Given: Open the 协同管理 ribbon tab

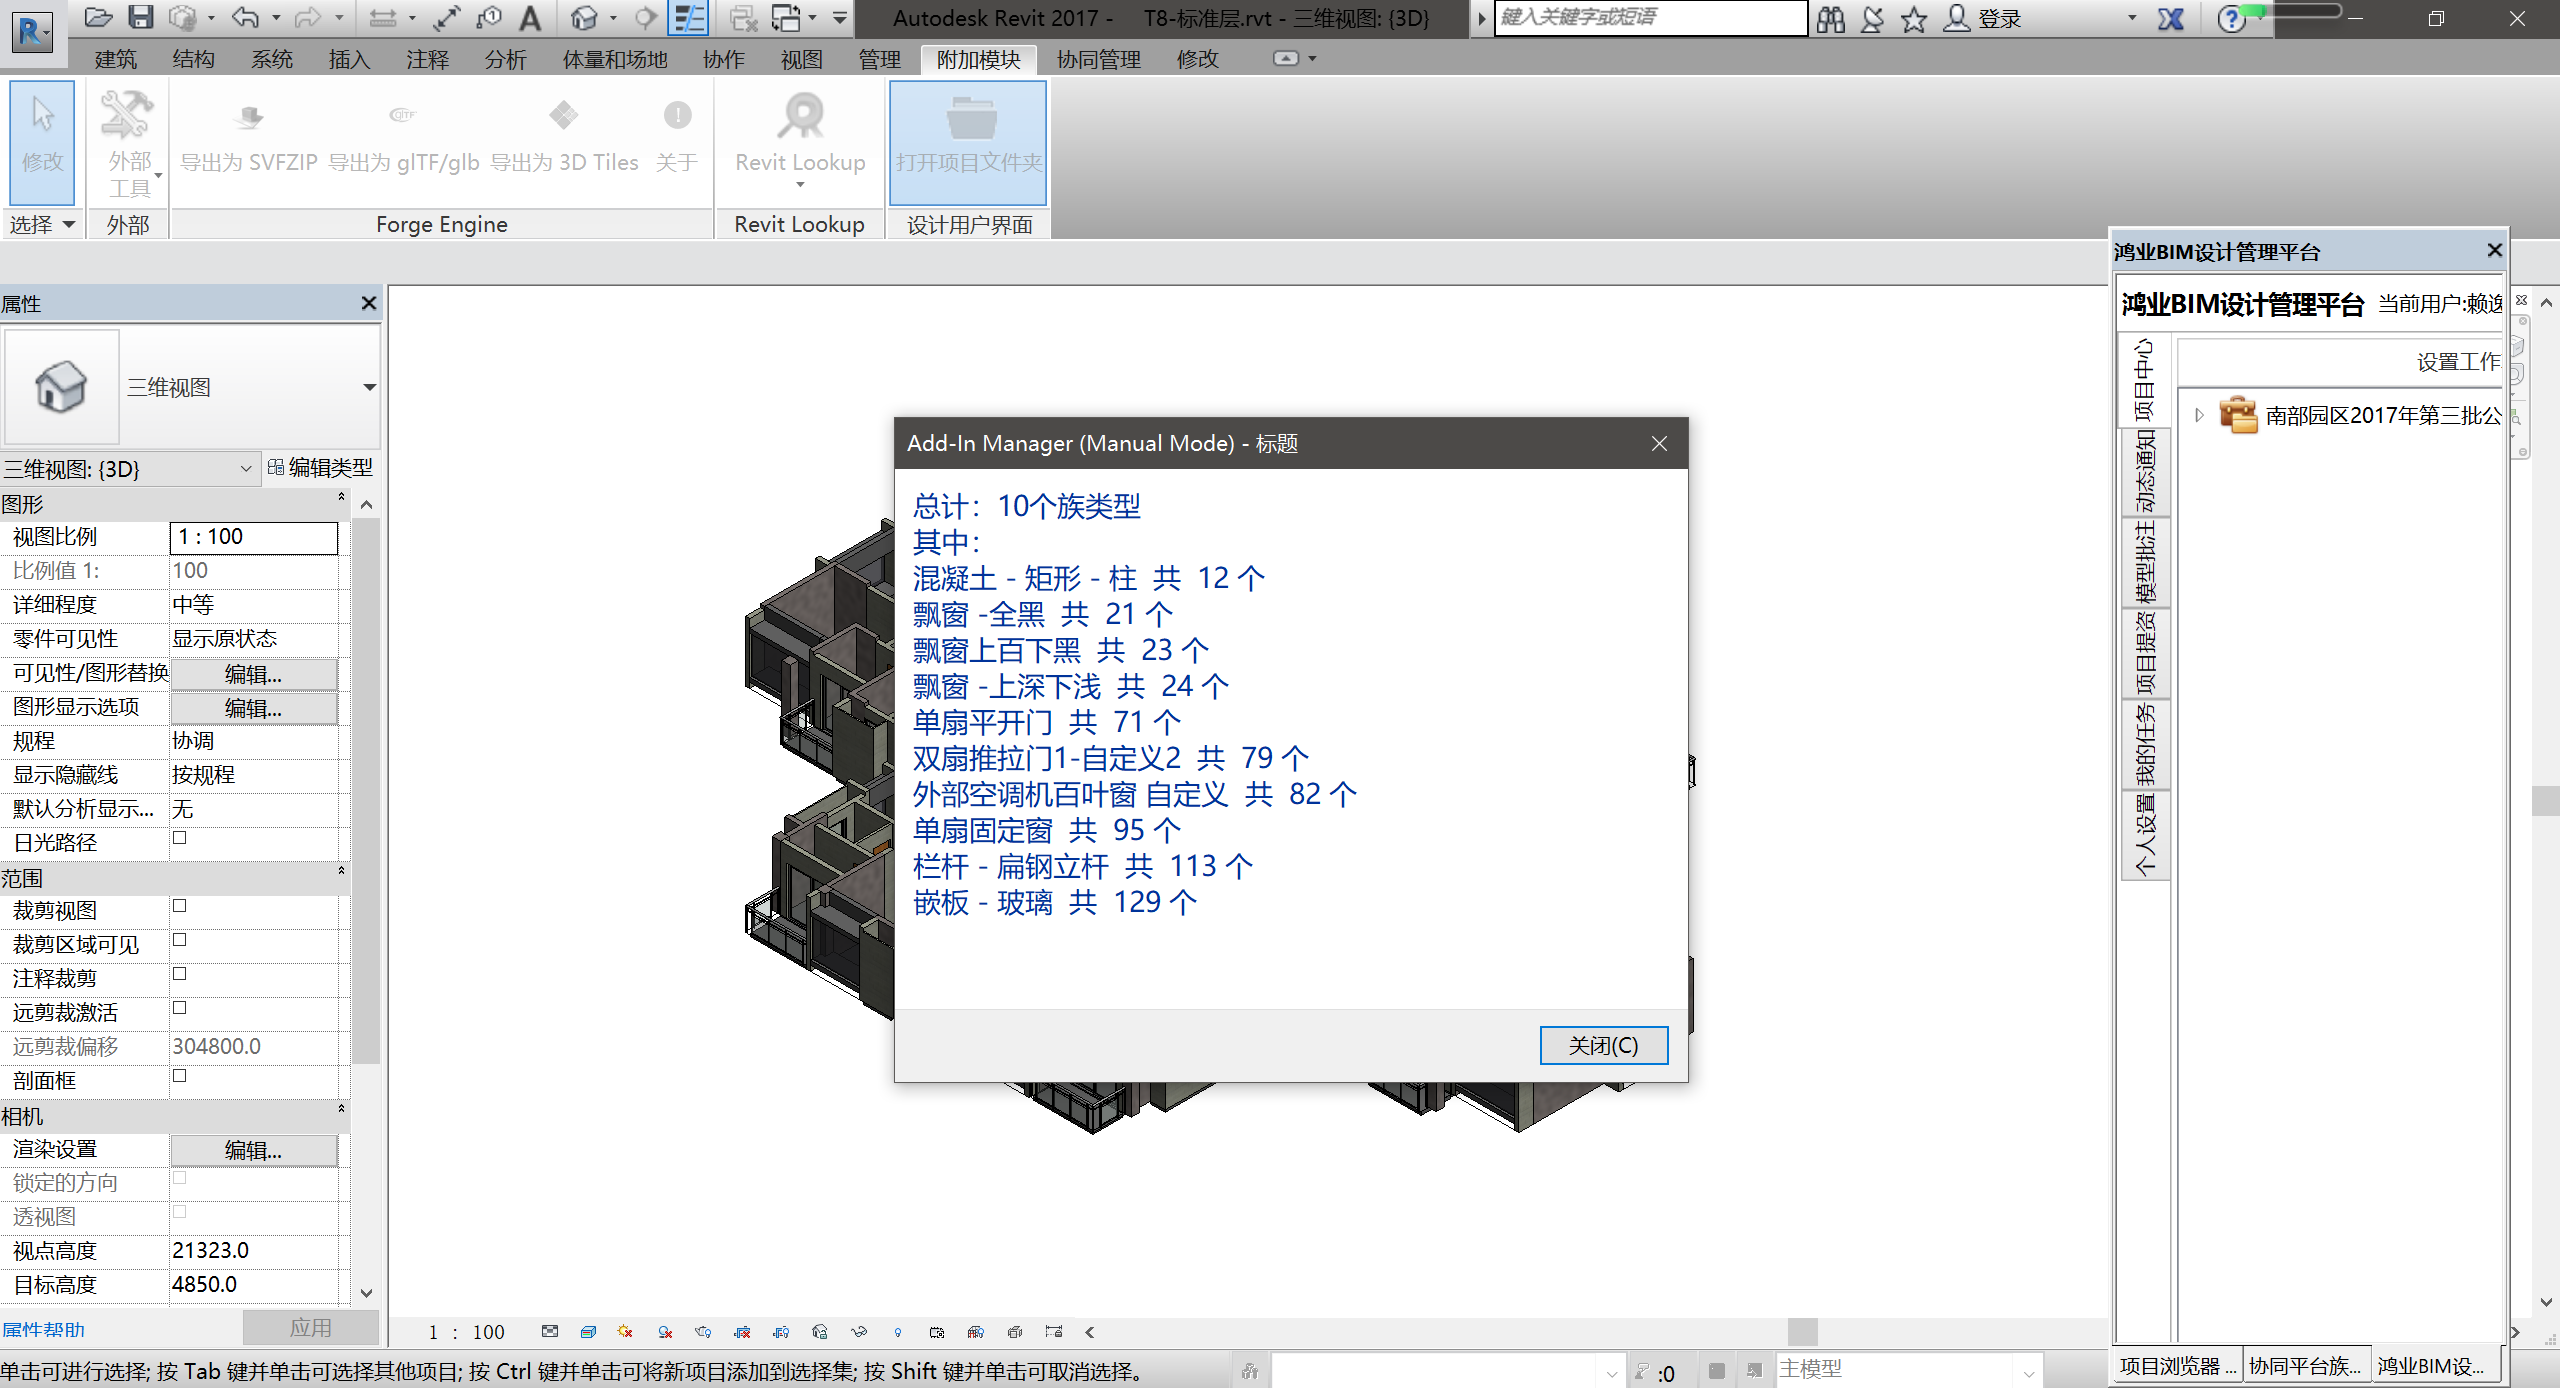Looking at the screenshot, I should click(1098, 59).
